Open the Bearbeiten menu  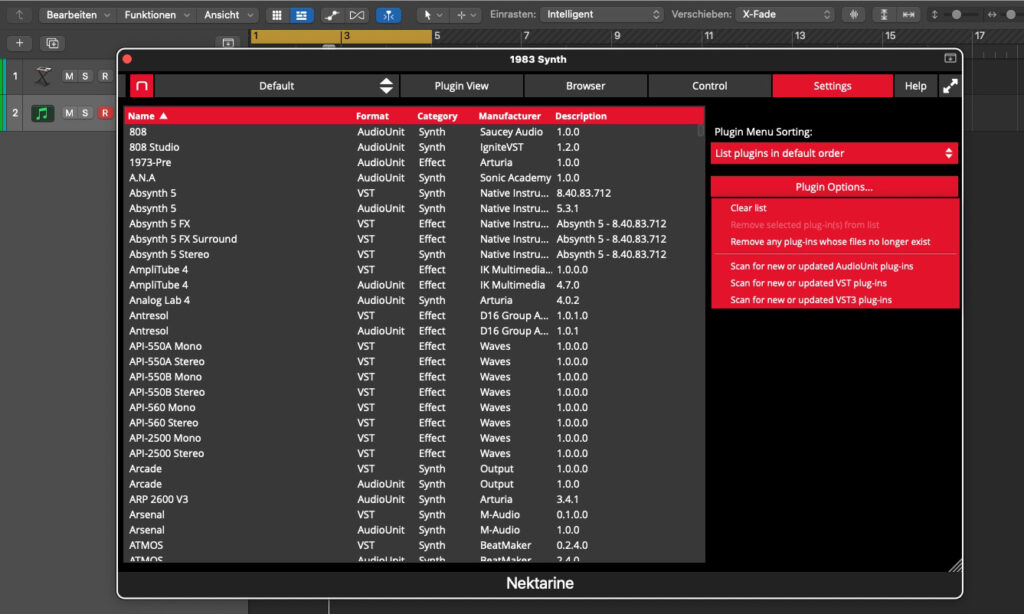tap(78, 14)
